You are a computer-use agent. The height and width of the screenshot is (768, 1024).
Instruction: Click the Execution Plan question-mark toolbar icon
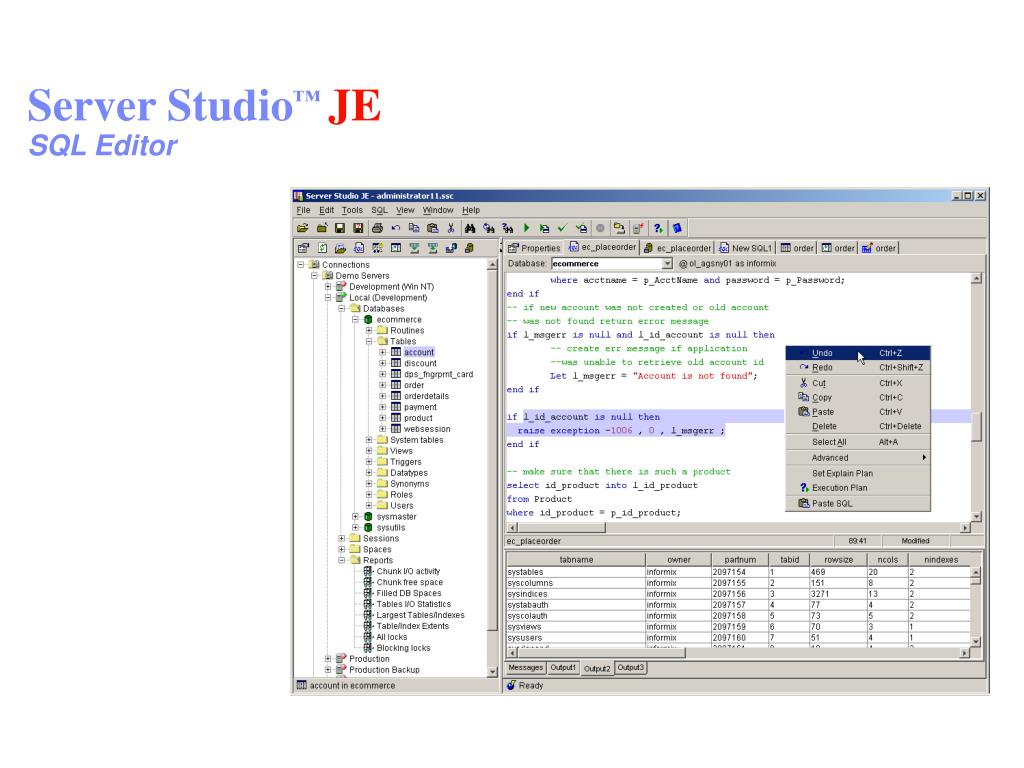(x=658, y=229)
